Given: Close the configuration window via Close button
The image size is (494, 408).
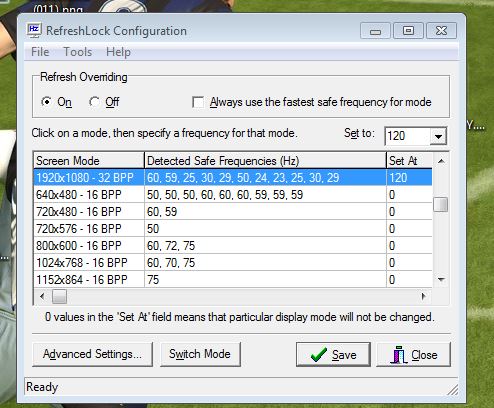Looking at the screenshot, I should pyautogui.click(x=413, y=354).
